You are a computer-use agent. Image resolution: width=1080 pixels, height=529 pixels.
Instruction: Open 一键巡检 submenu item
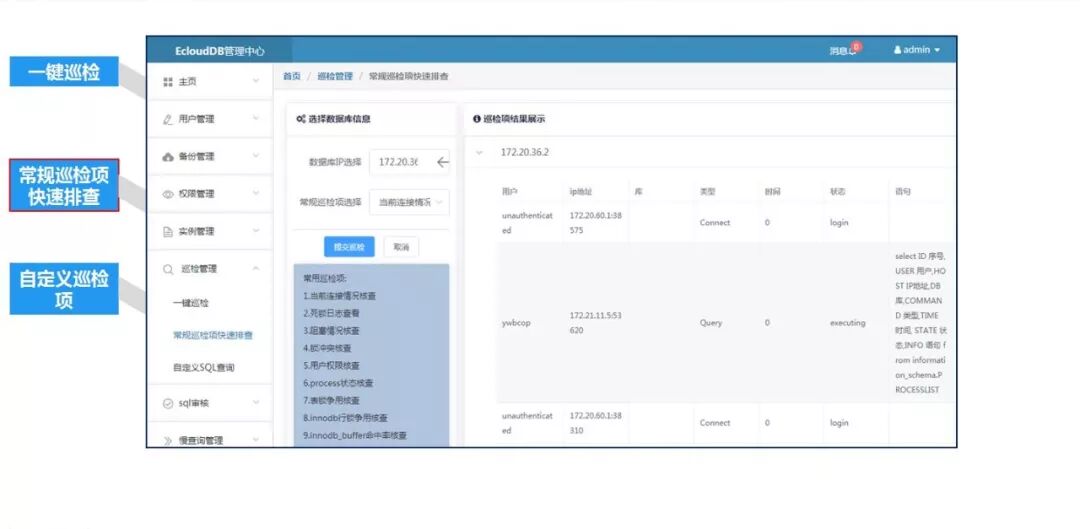(x=191, y=303)
